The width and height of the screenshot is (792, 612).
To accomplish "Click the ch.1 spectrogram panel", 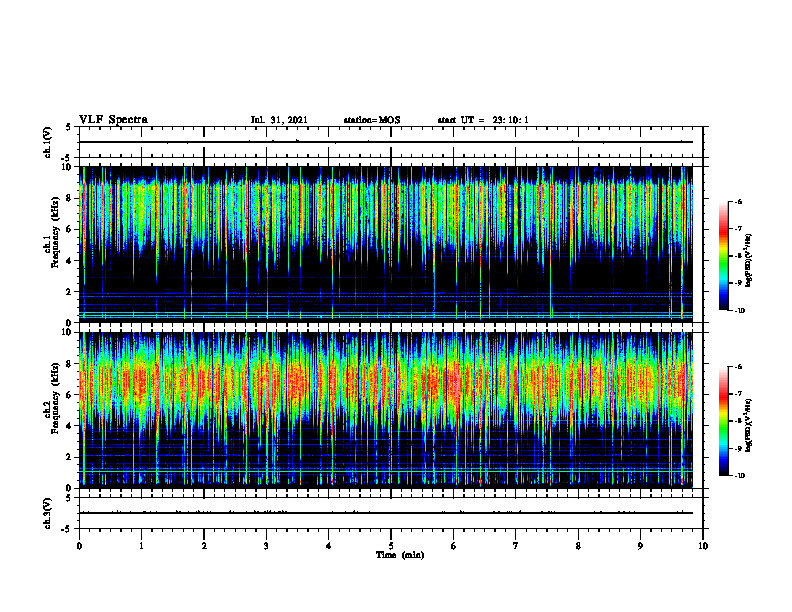I will coord(386,244).
